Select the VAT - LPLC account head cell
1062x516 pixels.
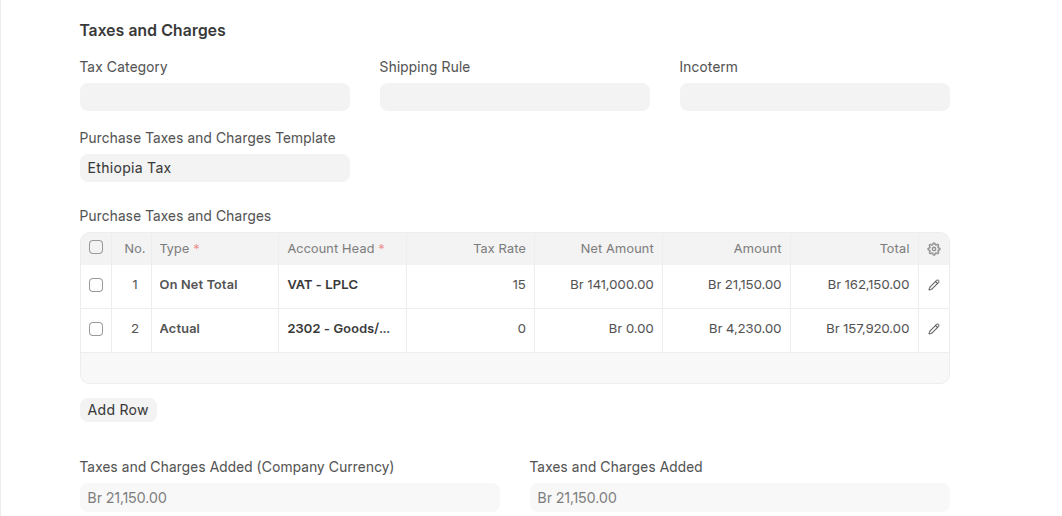coord(342,285)
